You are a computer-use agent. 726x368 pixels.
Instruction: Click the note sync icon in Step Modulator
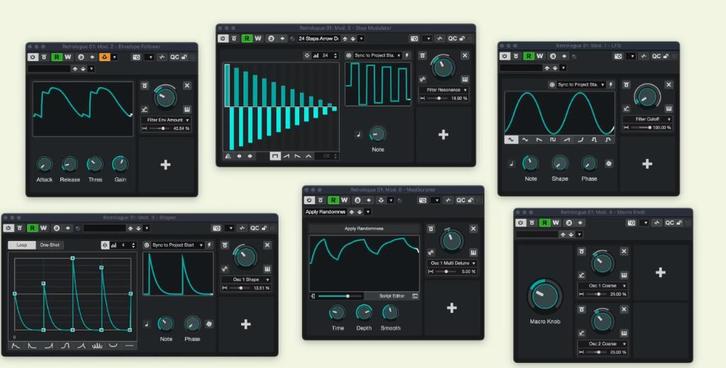click(x=358, y=135)
